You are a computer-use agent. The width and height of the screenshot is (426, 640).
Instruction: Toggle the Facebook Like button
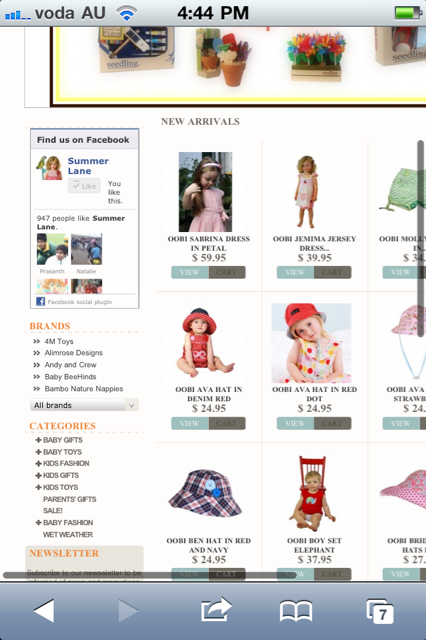click(84, 186)
